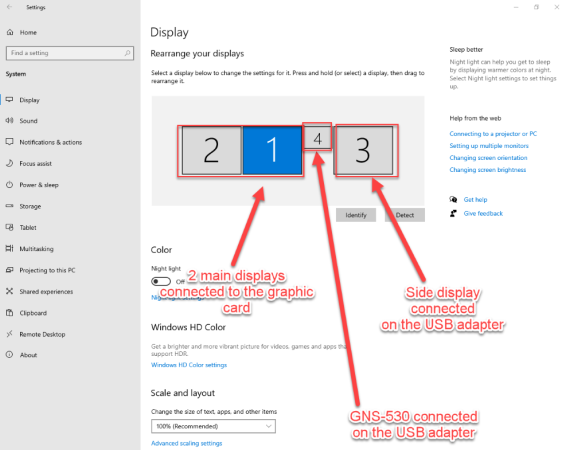Click the Clipboard icon
Viewport: 562px width, 450px height.
[x=10, y=313]
